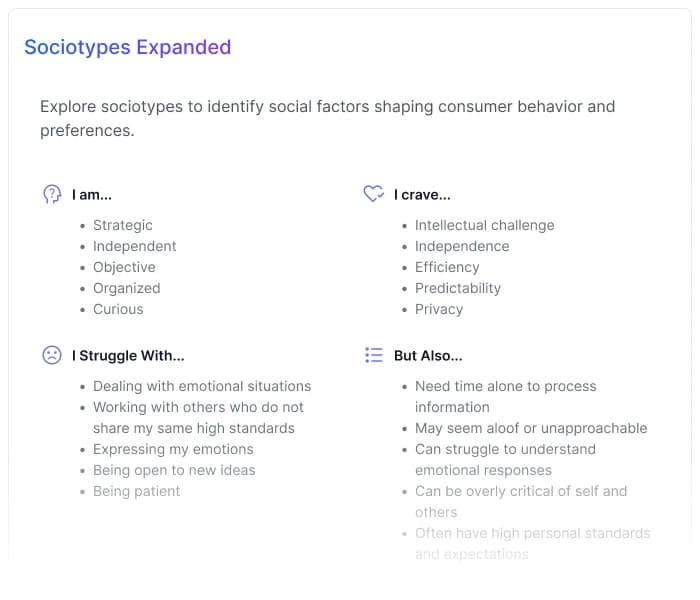Click the faded "Being patient" item

coord(137,491)
